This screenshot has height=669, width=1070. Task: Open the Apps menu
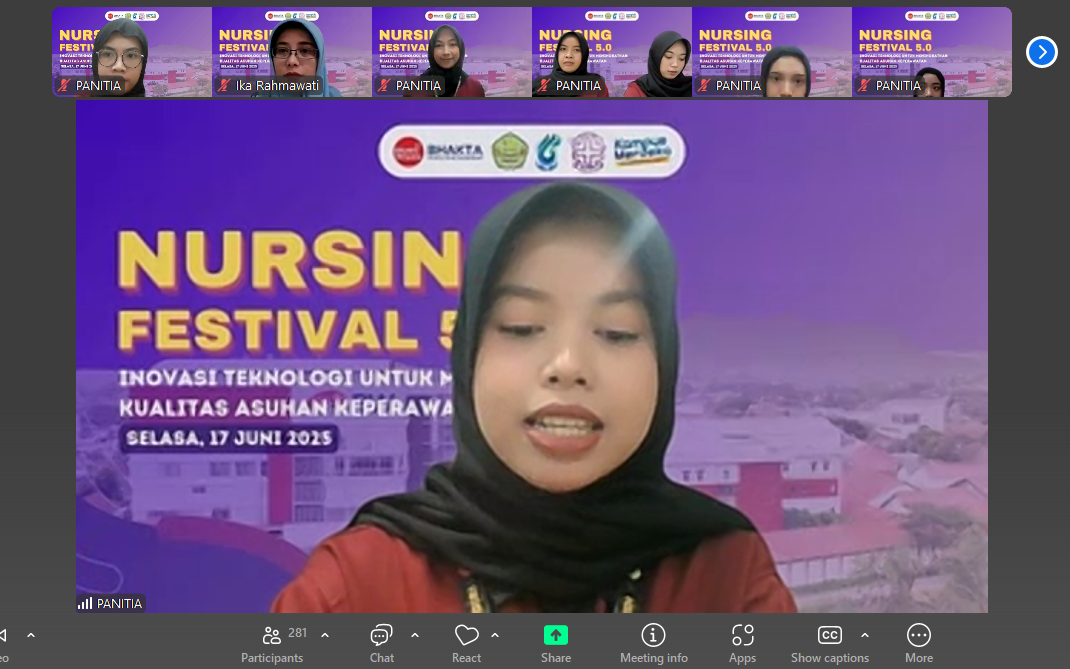point(742,643)
